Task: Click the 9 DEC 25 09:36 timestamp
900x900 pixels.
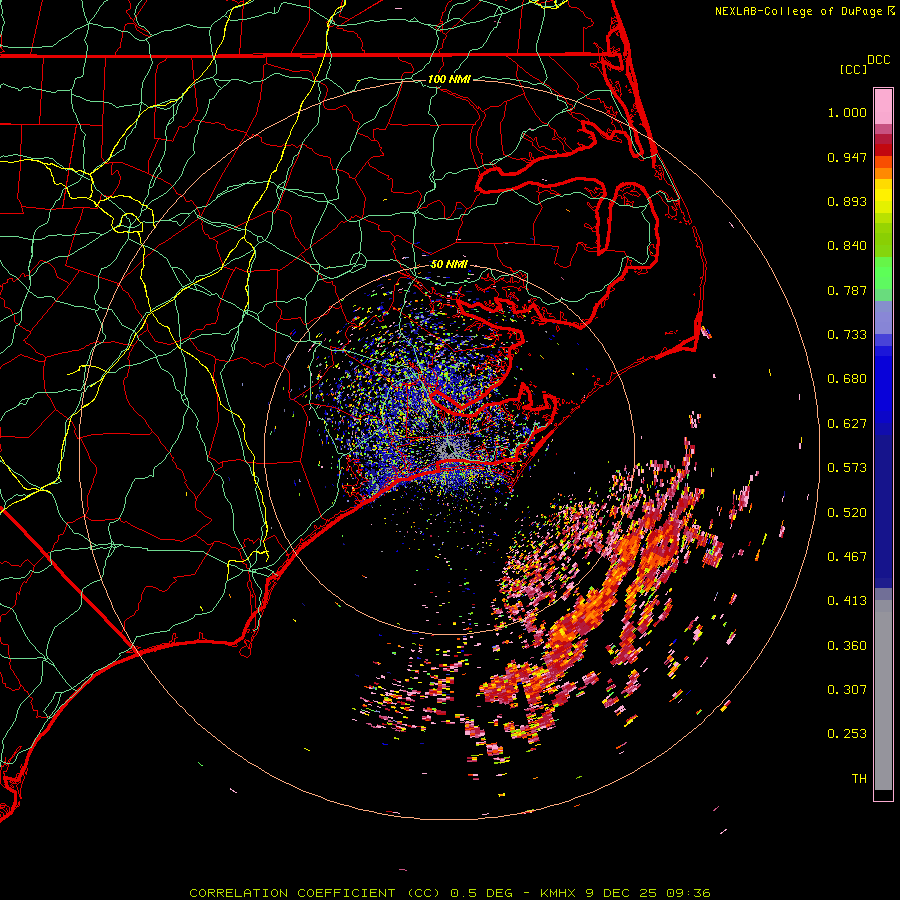Action: (648, 893)
